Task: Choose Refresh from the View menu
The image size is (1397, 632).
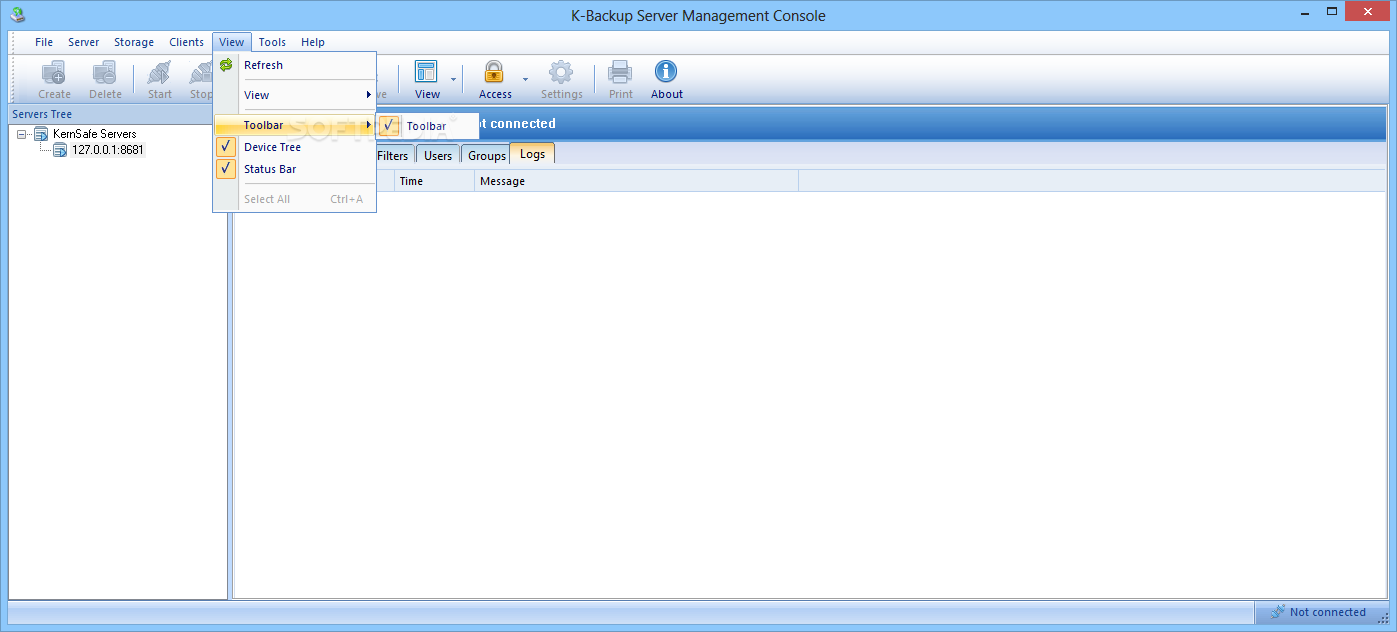Action: (x=294, y=65)
